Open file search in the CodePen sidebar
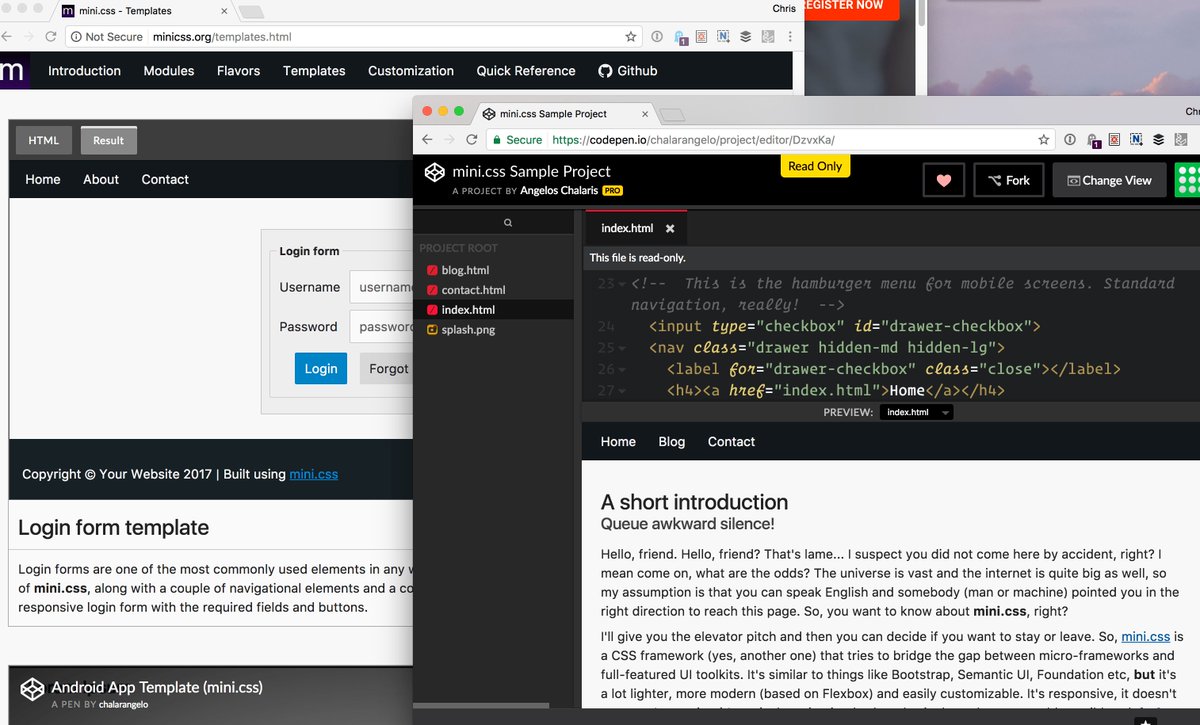This screenshot has width=1200, height=725. (x=508, y=223)
